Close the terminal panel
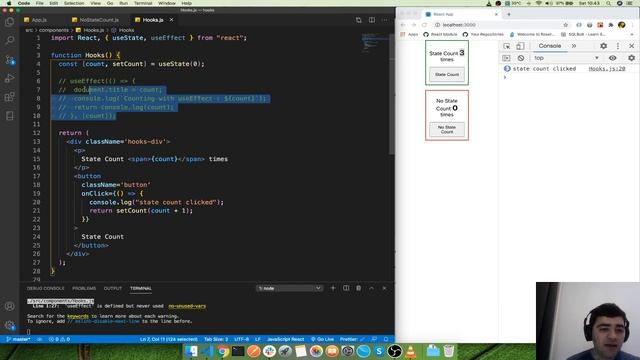The height and width of the screenshot is (360, 640). [384, 288]
